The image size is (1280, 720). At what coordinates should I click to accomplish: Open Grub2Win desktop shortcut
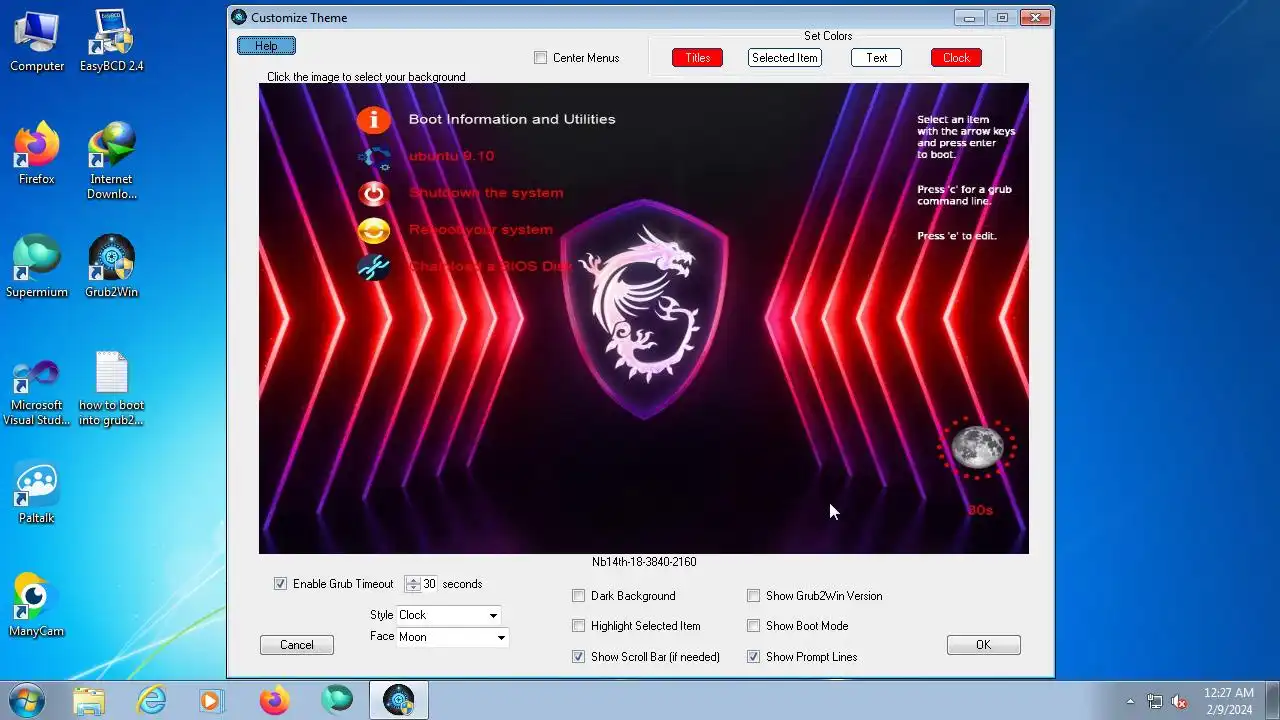click(111, 266)
